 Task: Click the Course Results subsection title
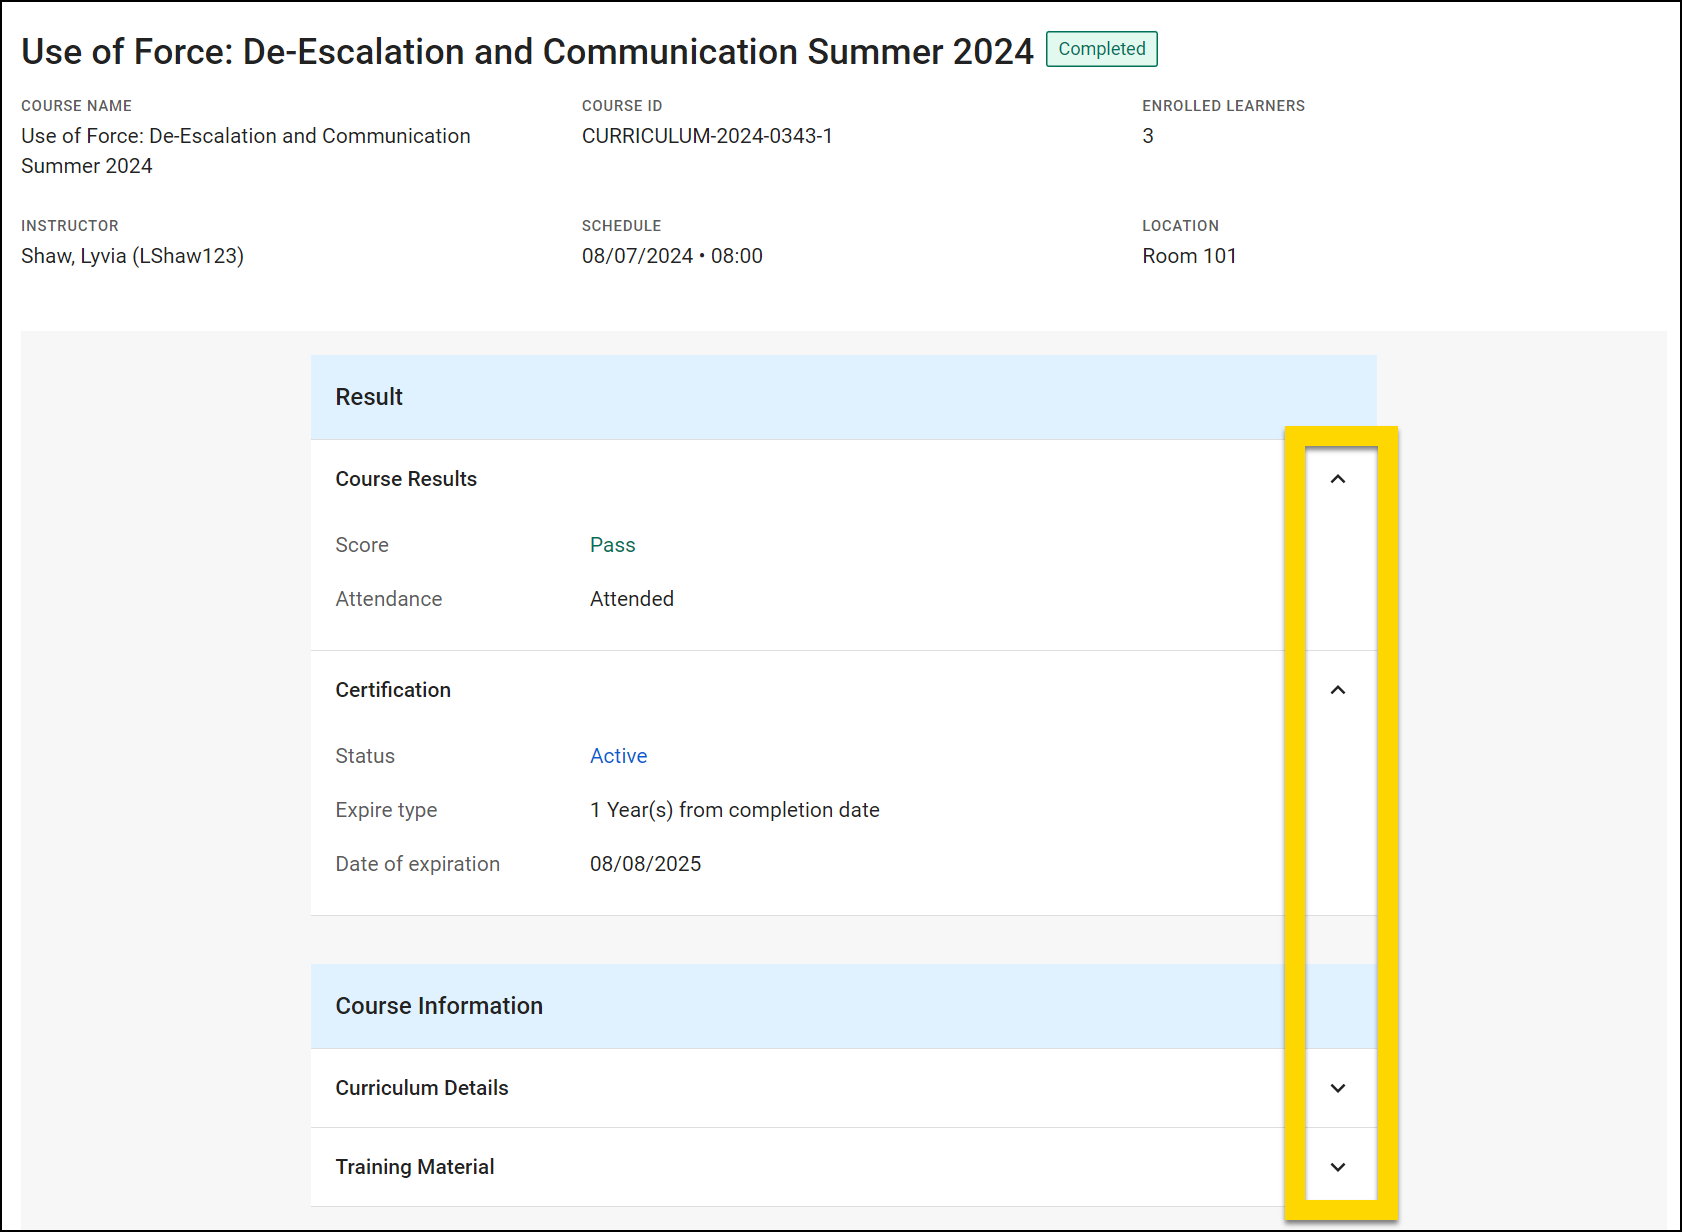click(405, 479)
